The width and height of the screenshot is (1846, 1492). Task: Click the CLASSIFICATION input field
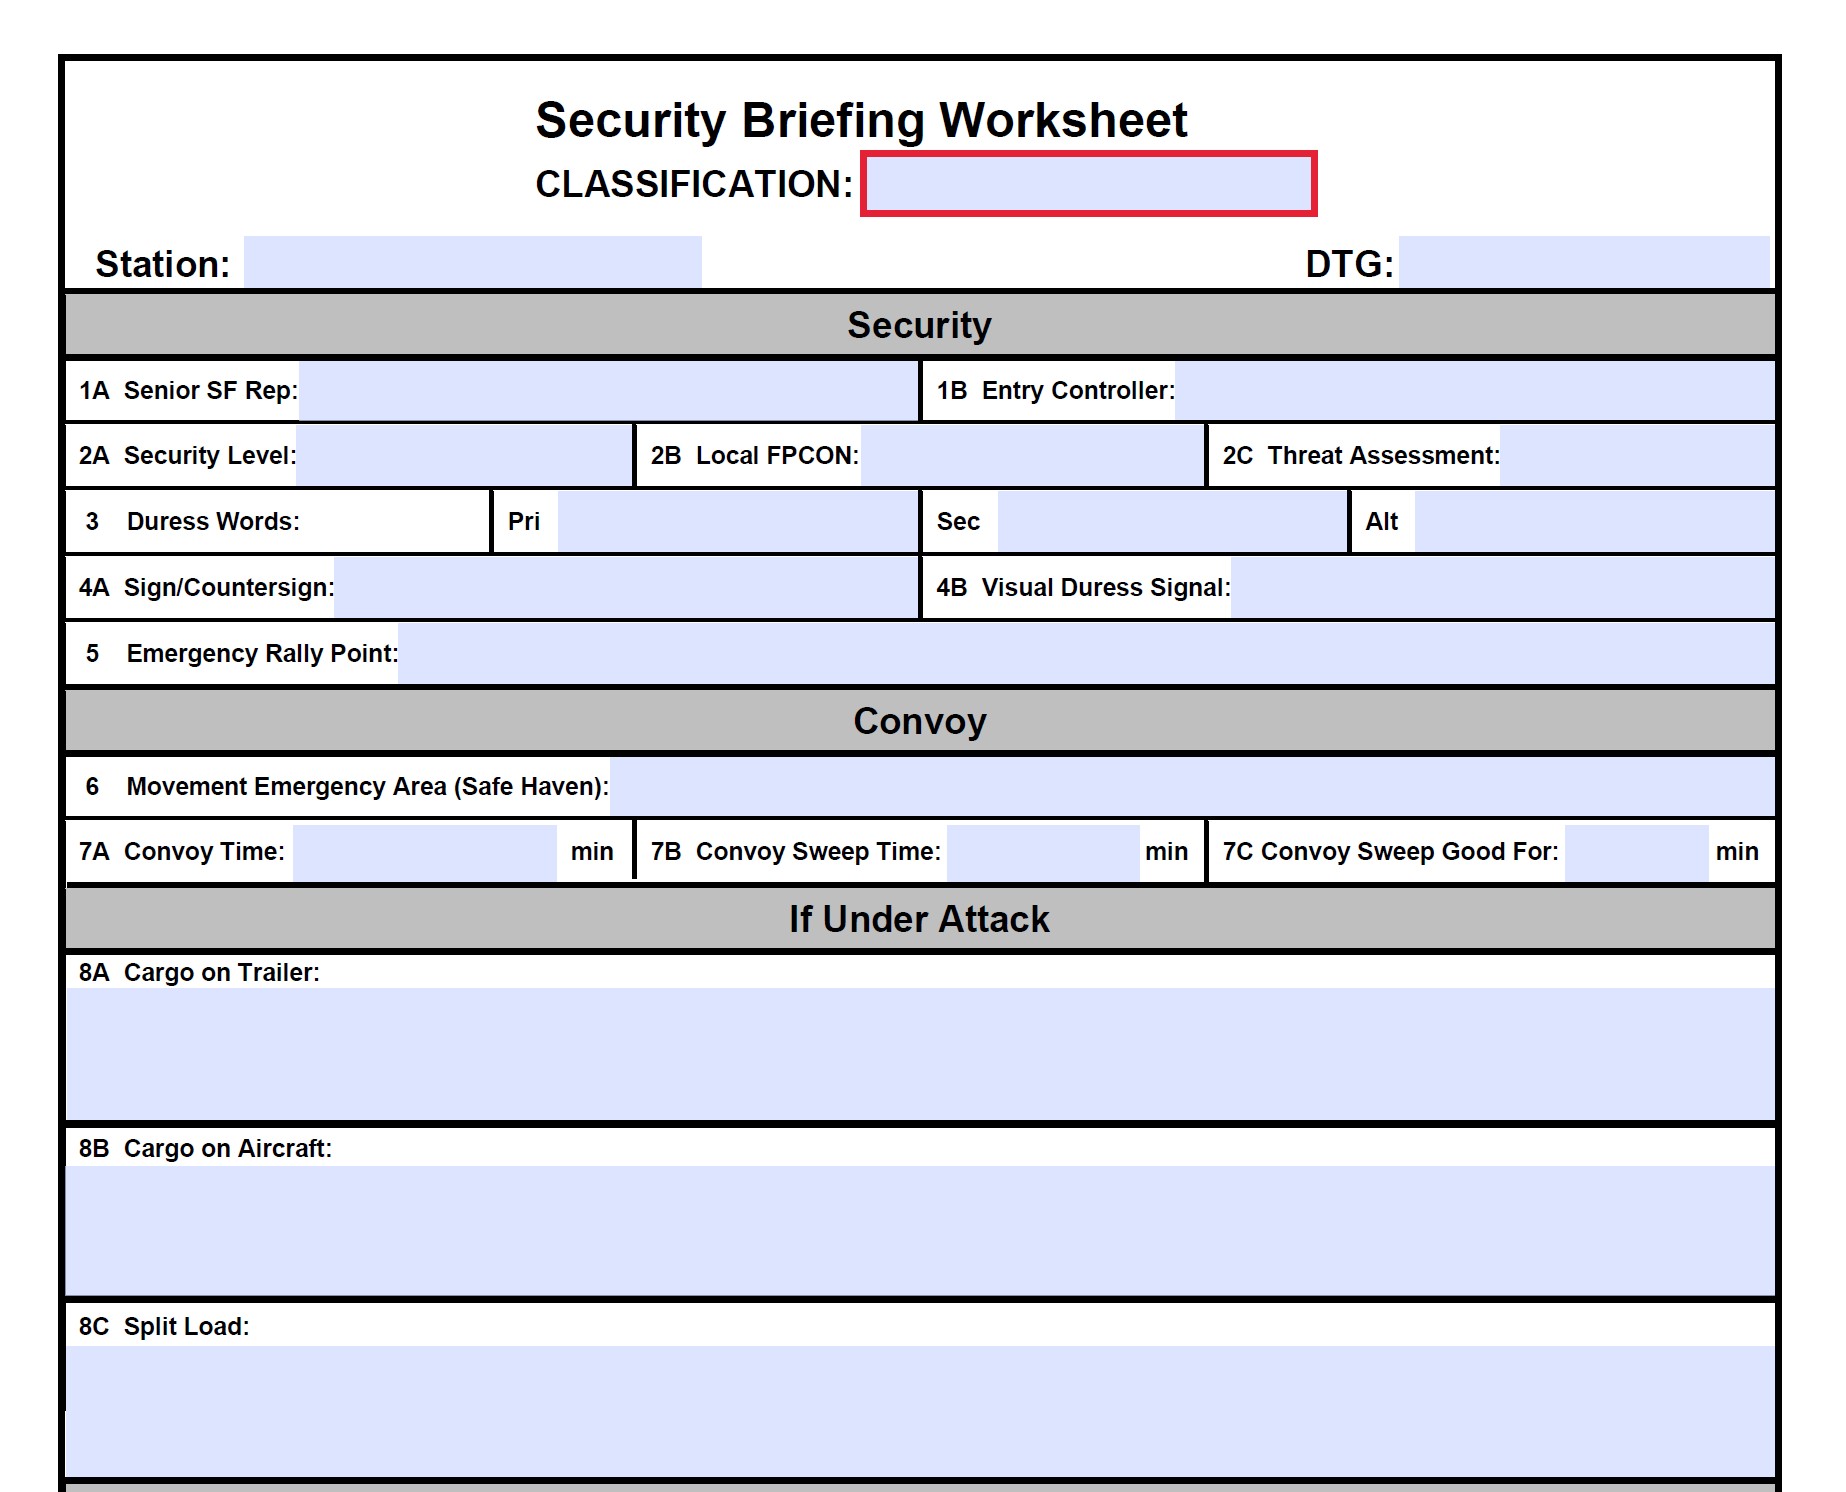click(x=1088, y=184)
